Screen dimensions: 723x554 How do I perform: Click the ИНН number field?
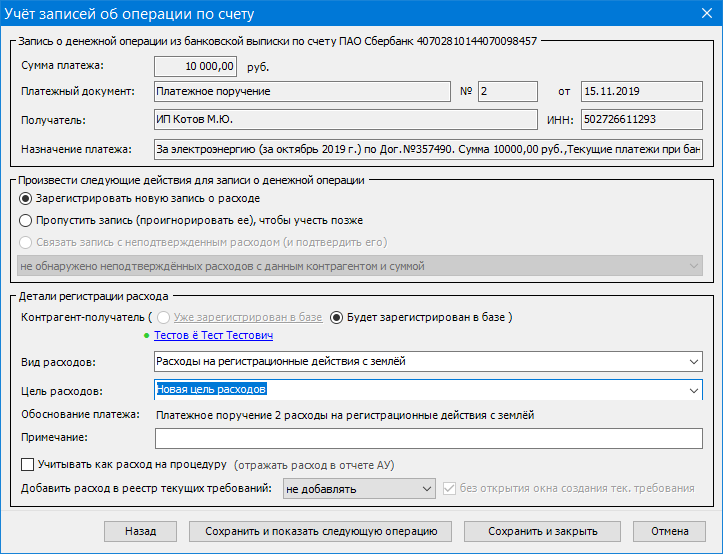tap(642, 120)
